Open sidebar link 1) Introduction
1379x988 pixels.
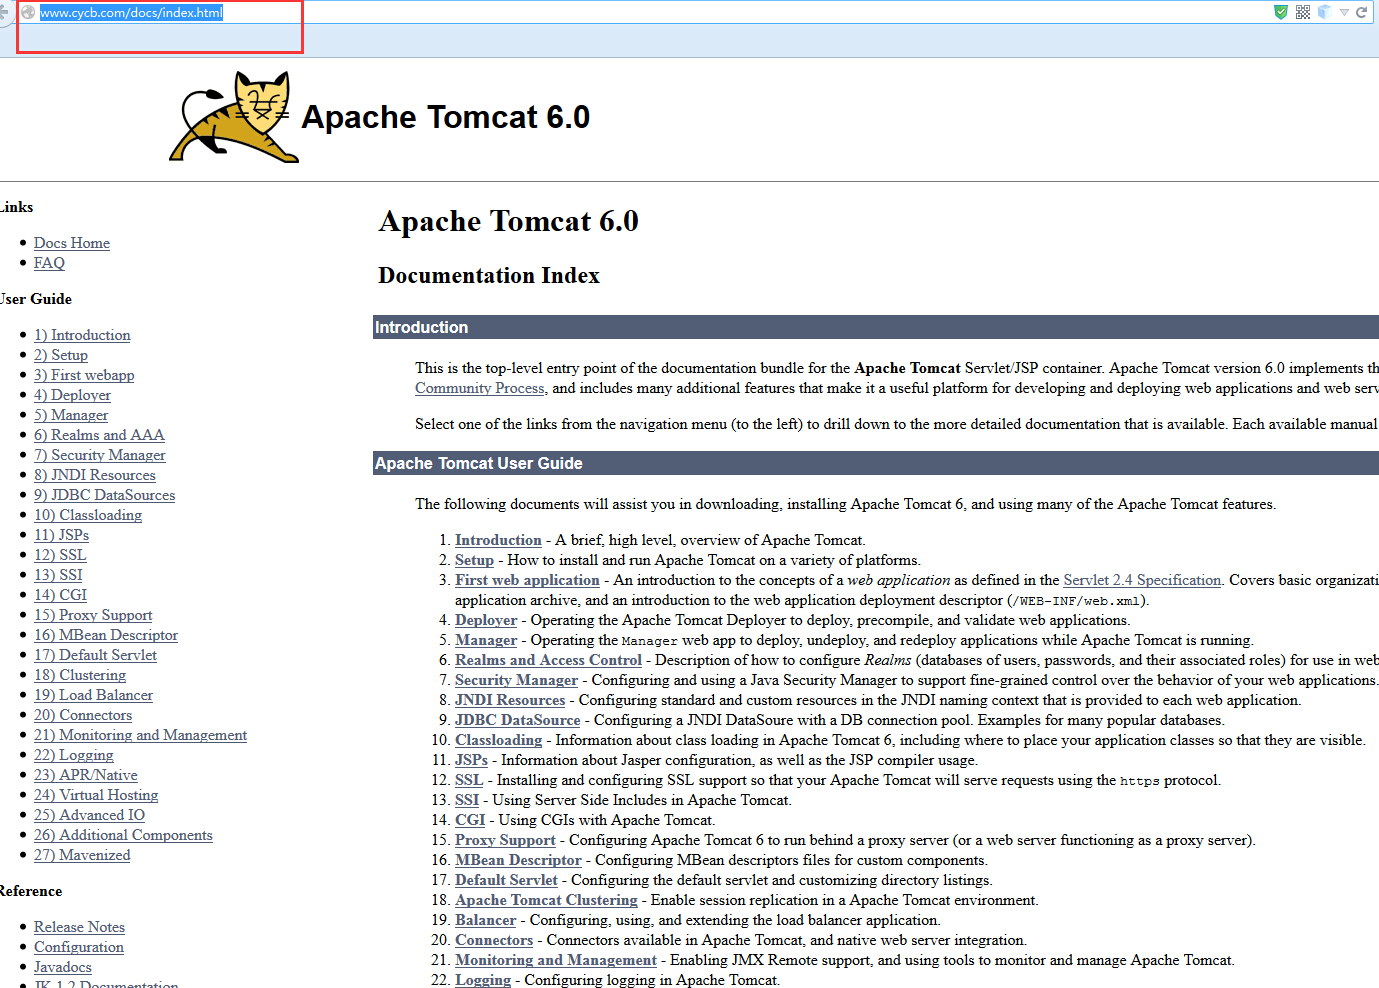tap(82, 335)
